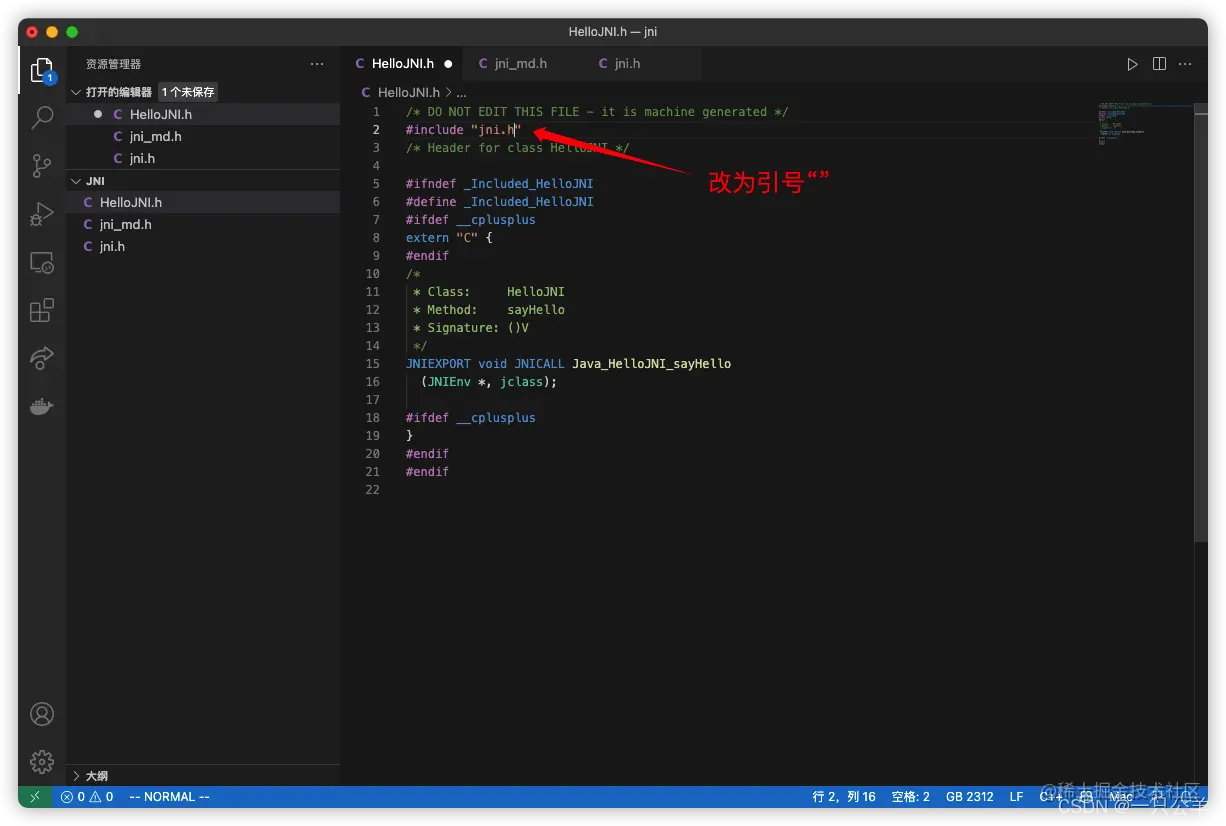The height and width of the screenshot is (826, 1226).
Task: Click the HelloJNI.h breadcrumb file icon
Action: tap(367, 92)
